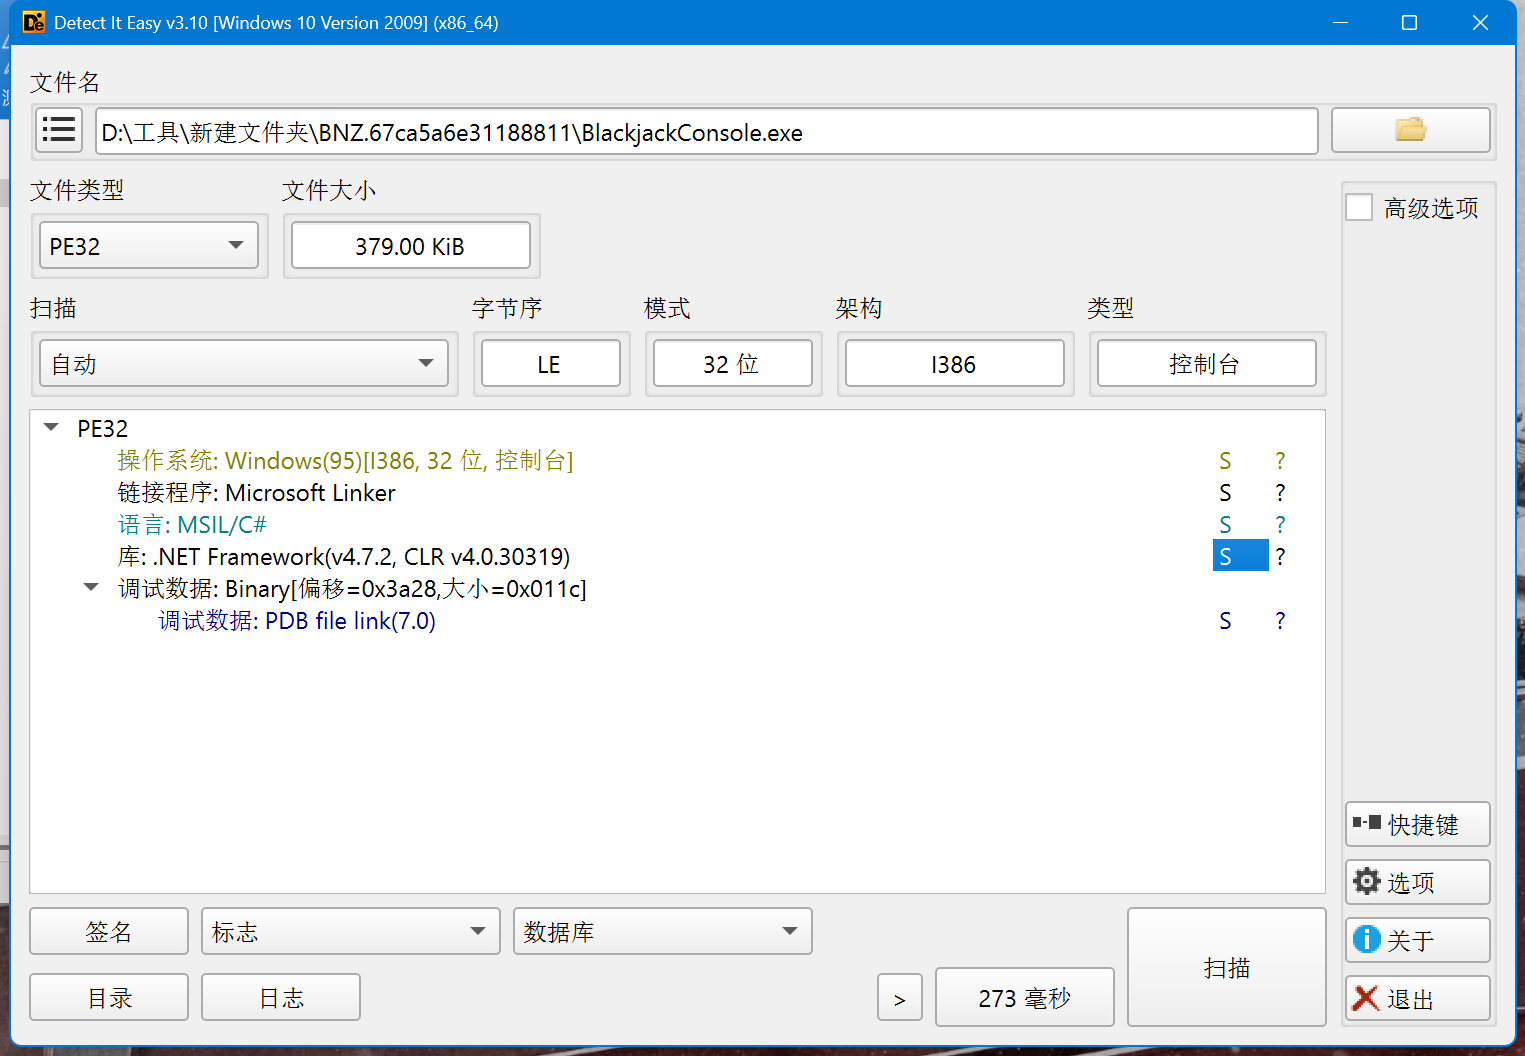
Task: Click the LE byte order button
Action: point(550,364)
